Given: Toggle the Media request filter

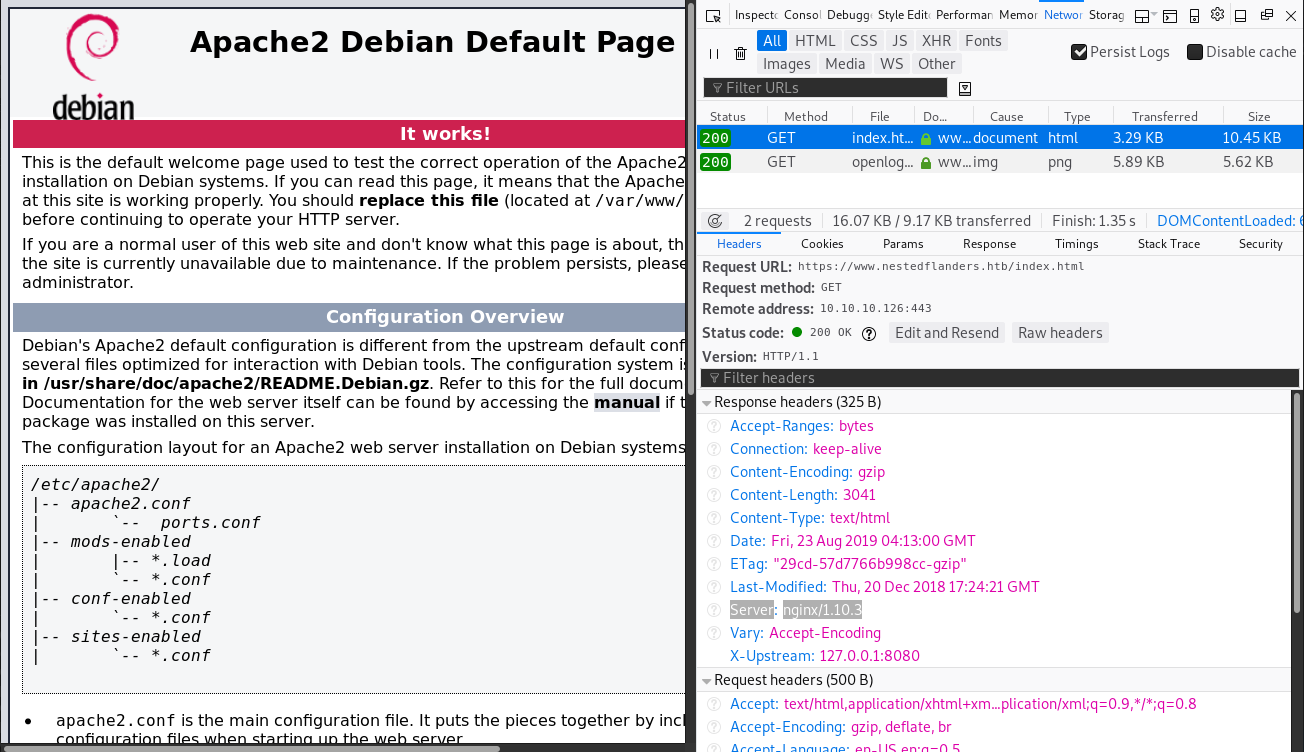Looking at the screenshot, I should 845,64.
